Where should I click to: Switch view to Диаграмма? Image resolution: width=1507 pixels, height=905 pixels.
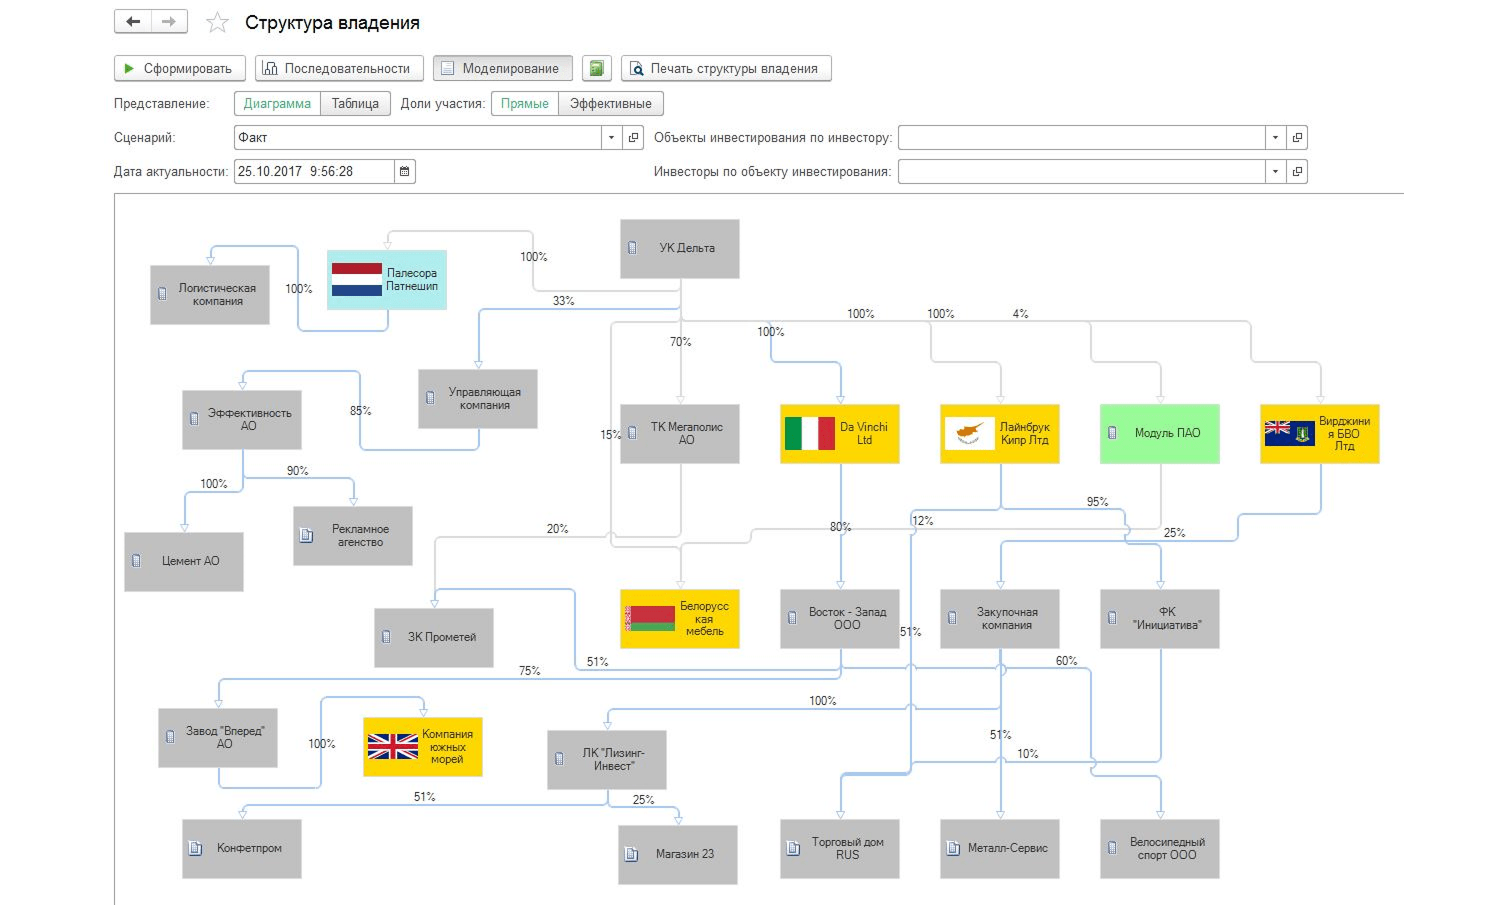(277, 103)
